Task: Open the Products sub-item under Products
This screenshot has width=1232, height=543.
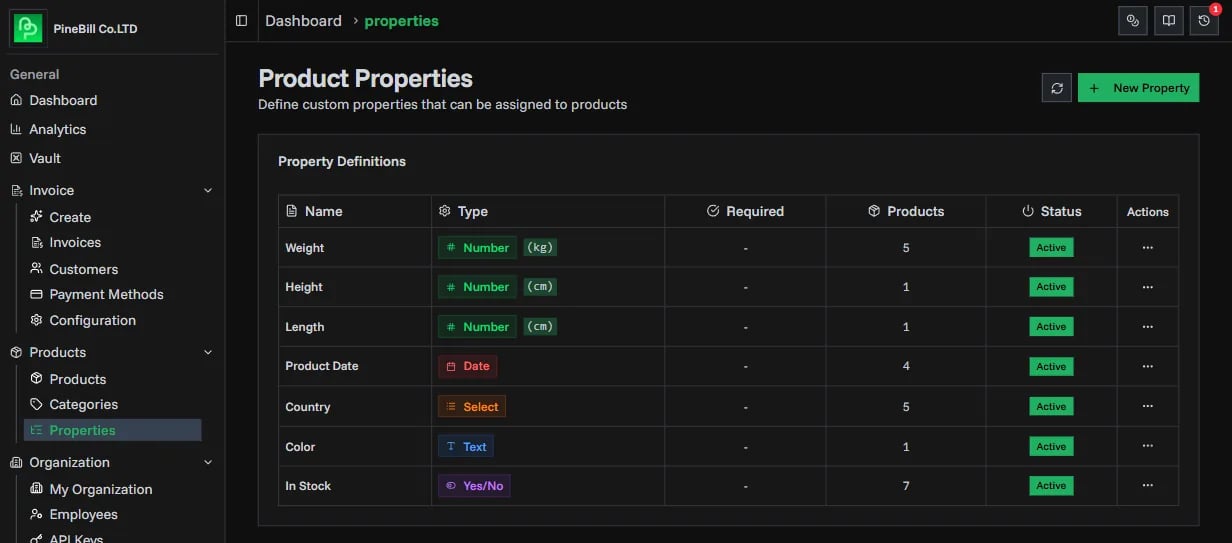Action: [x=77, y=379]
